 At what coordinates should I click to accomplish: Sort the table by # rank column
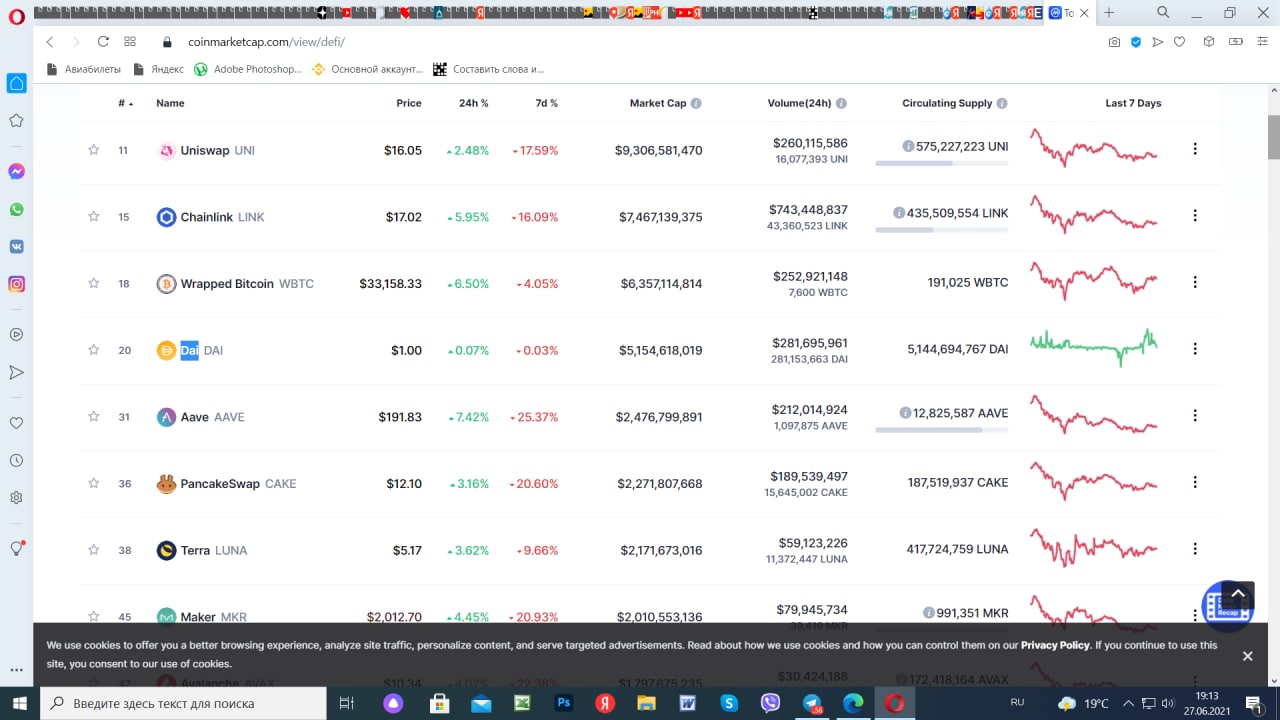pos(125,103)
